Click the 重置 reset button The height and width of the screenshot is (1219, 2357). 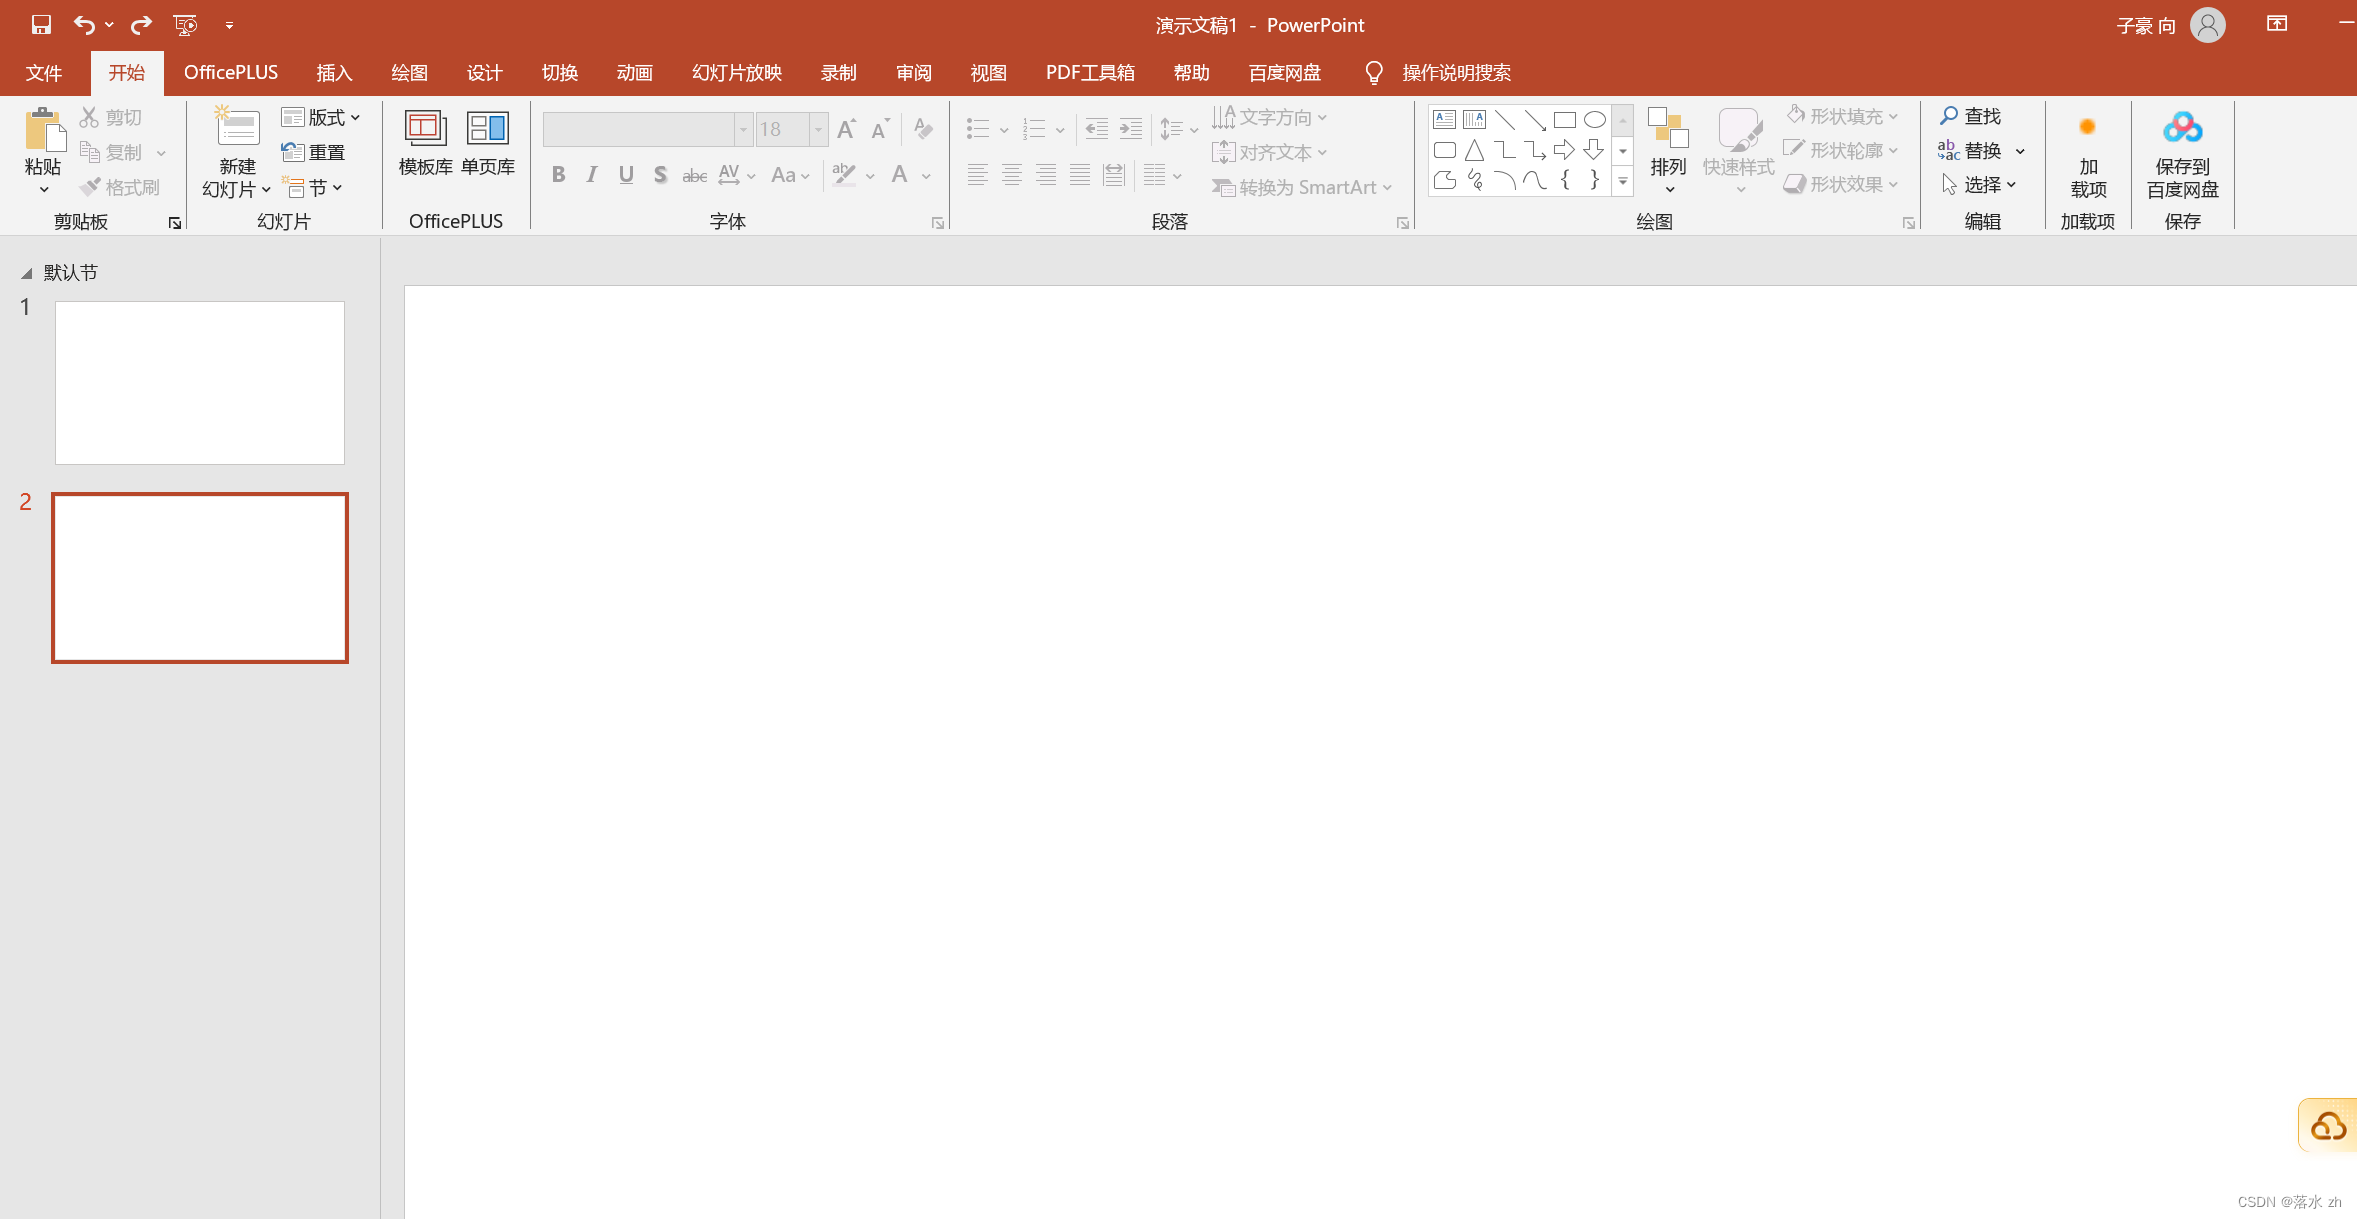(x=314, y=152)
